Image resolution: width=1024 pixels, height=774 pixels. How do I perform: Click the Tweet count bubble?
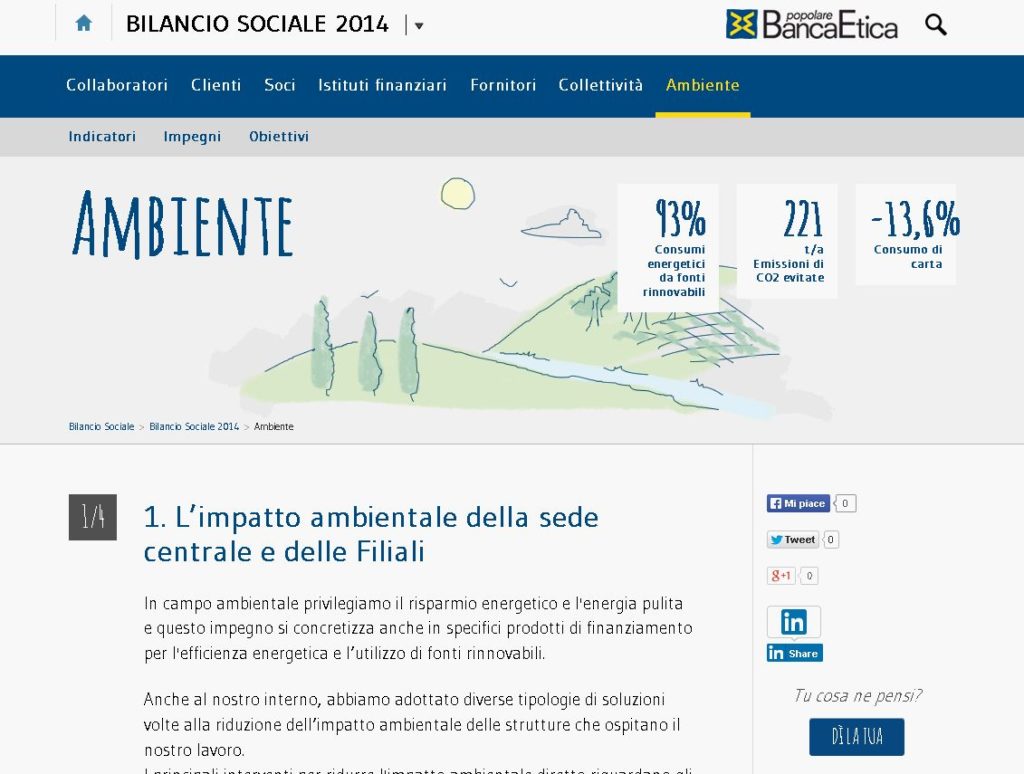coord(830,540)
